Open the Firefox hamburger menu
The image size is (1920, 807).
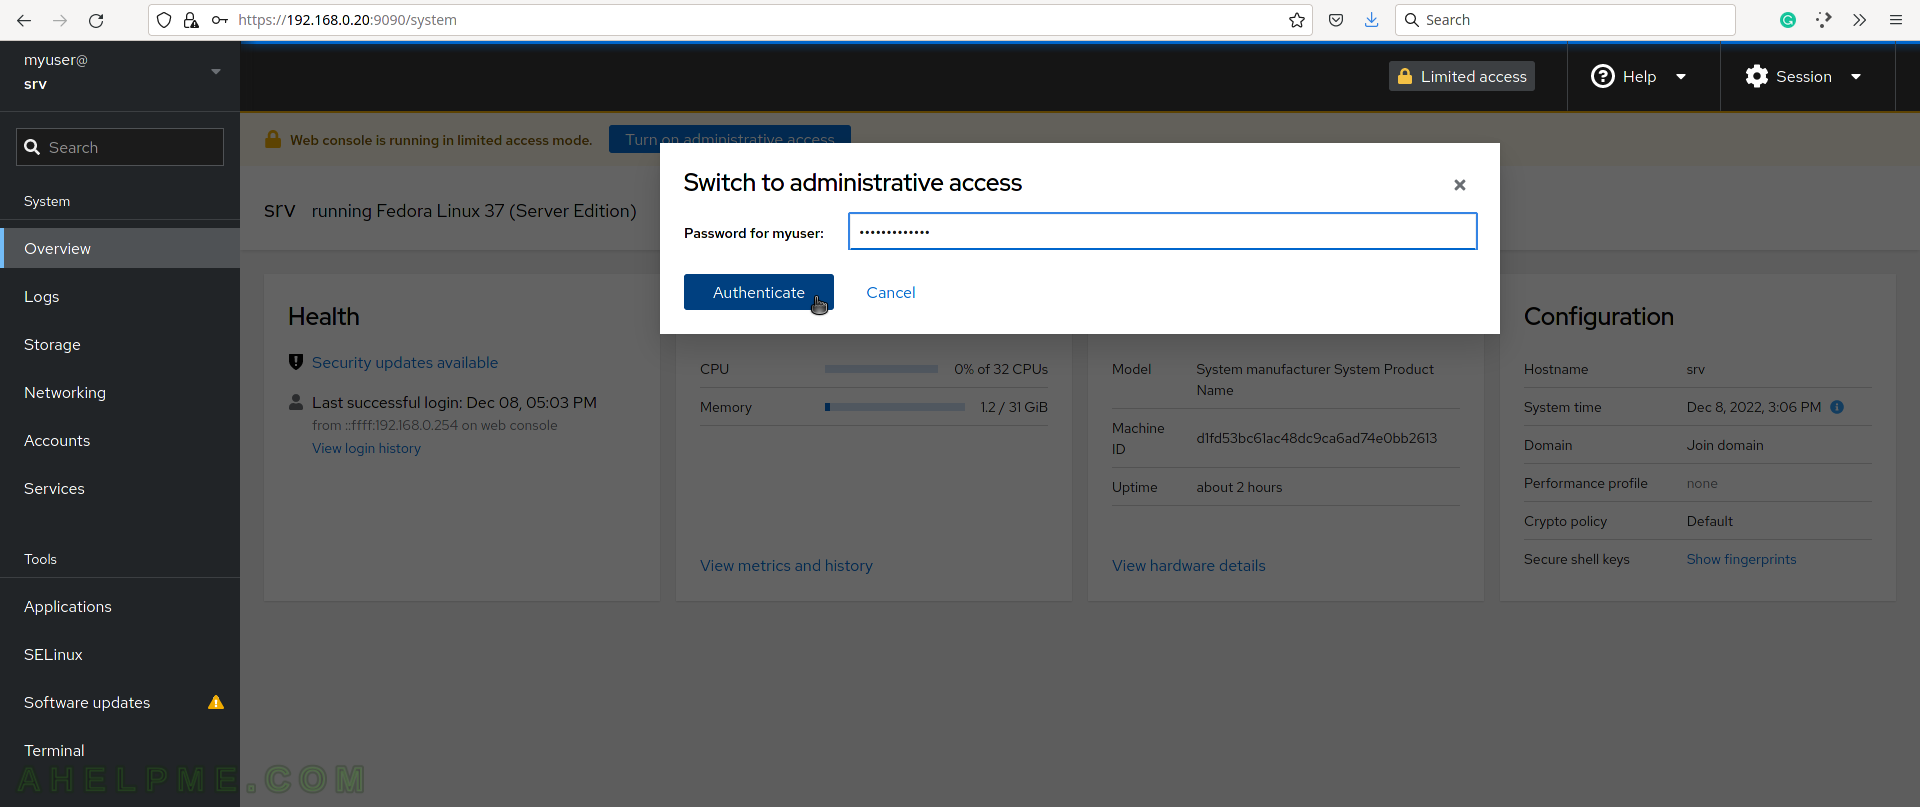point(1896,20)
